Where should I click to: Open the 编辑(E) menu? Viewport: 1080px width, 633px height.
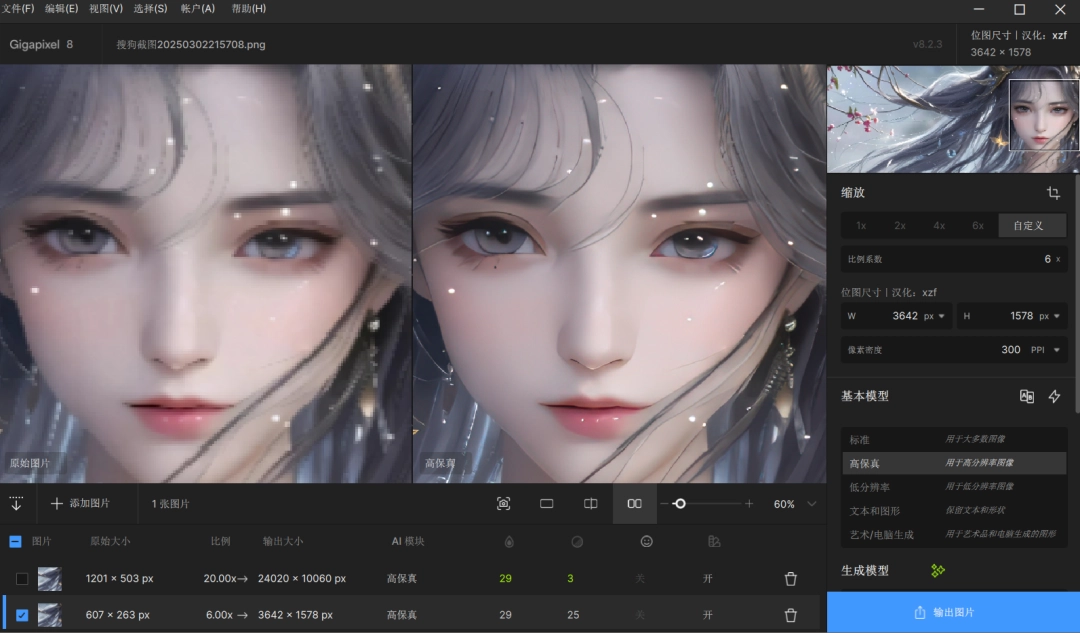(x=61, y=8)
